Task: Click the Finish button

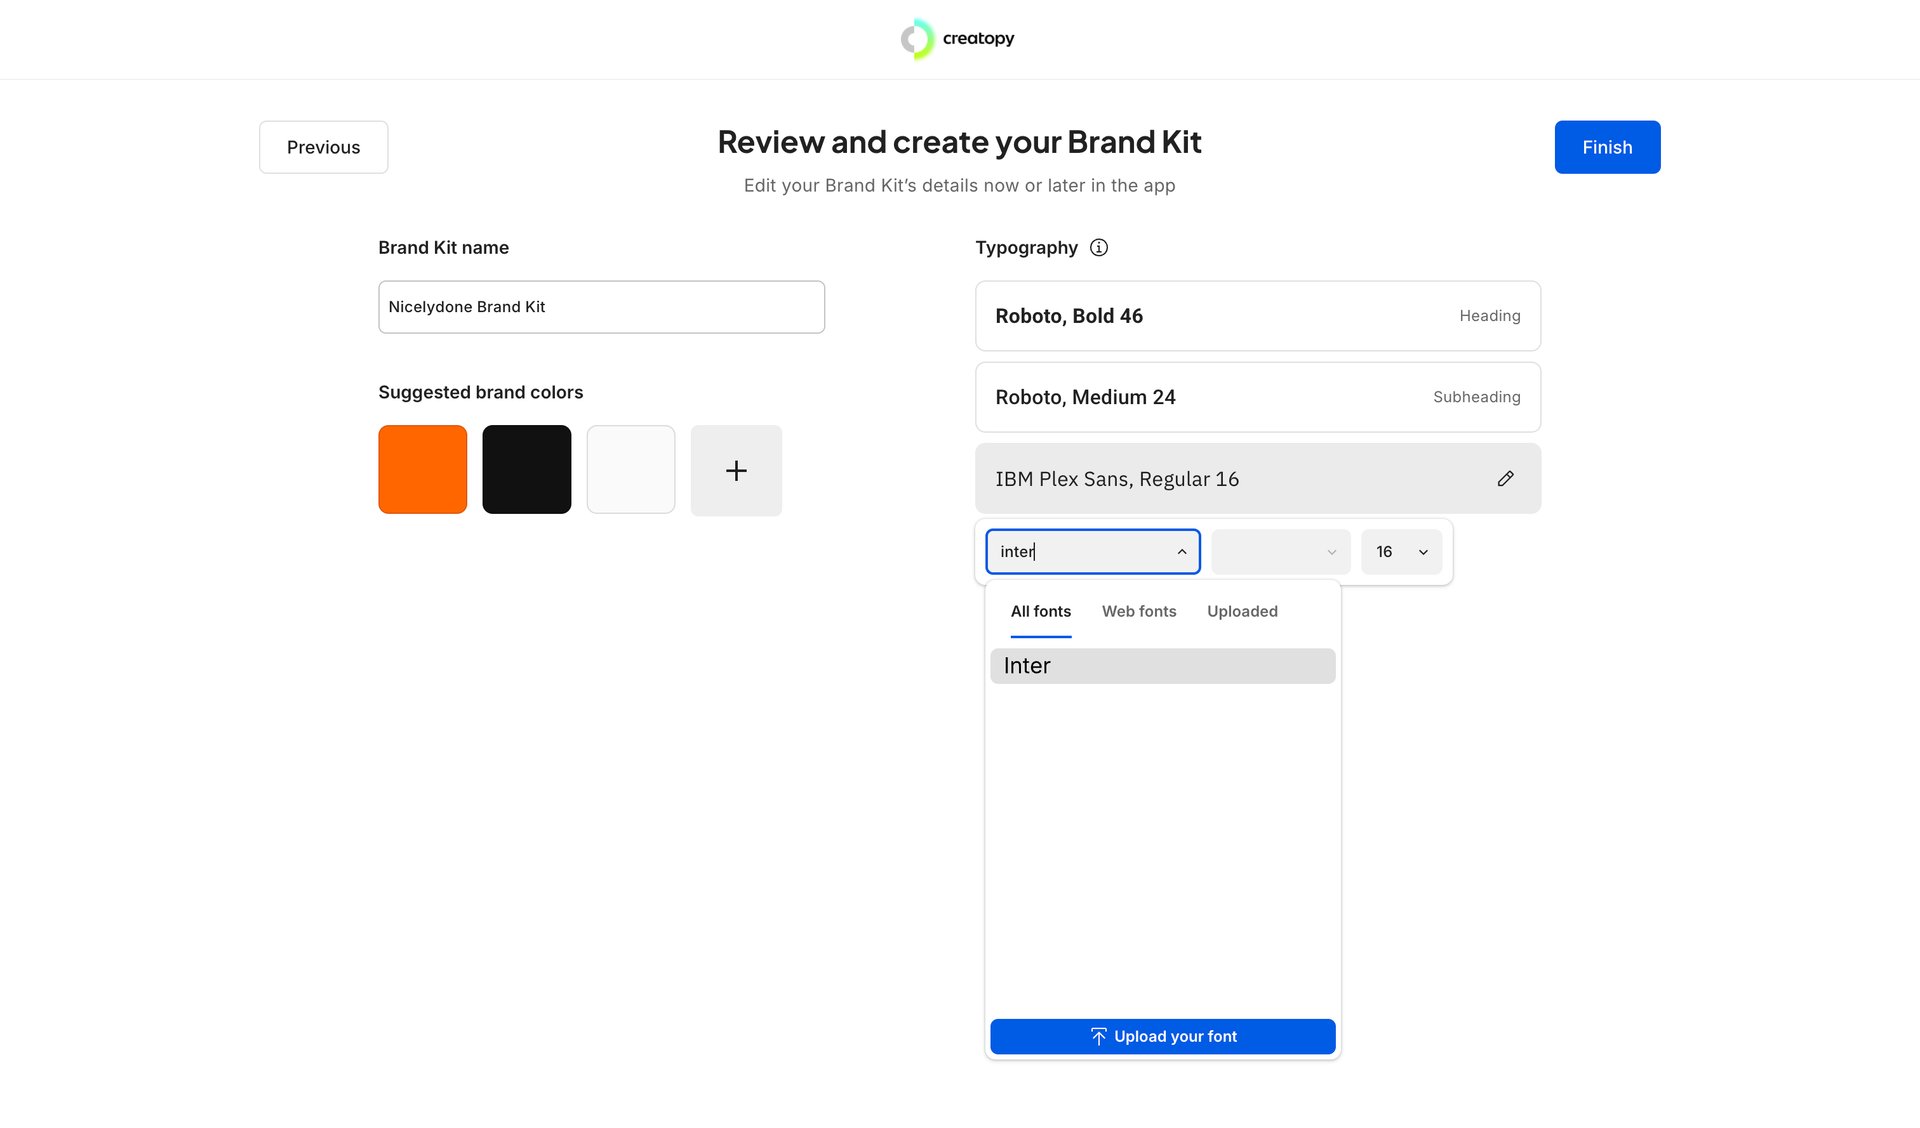Action: pos(1606,147)
